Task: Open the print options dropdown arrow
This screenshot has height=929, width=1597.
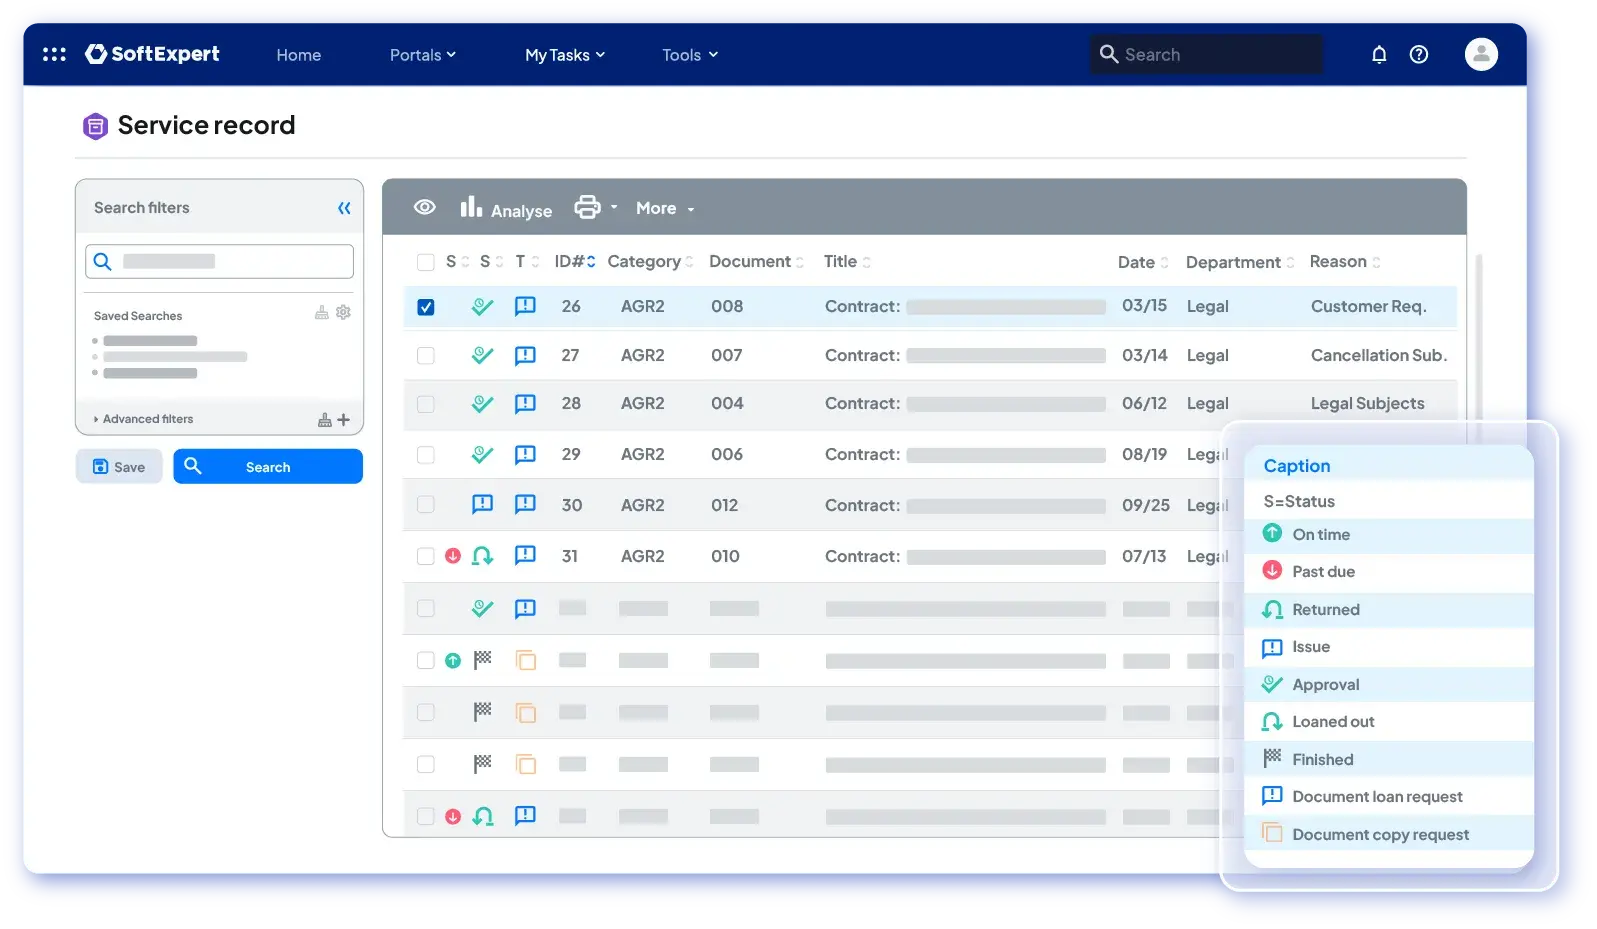Action: (614, 208)
